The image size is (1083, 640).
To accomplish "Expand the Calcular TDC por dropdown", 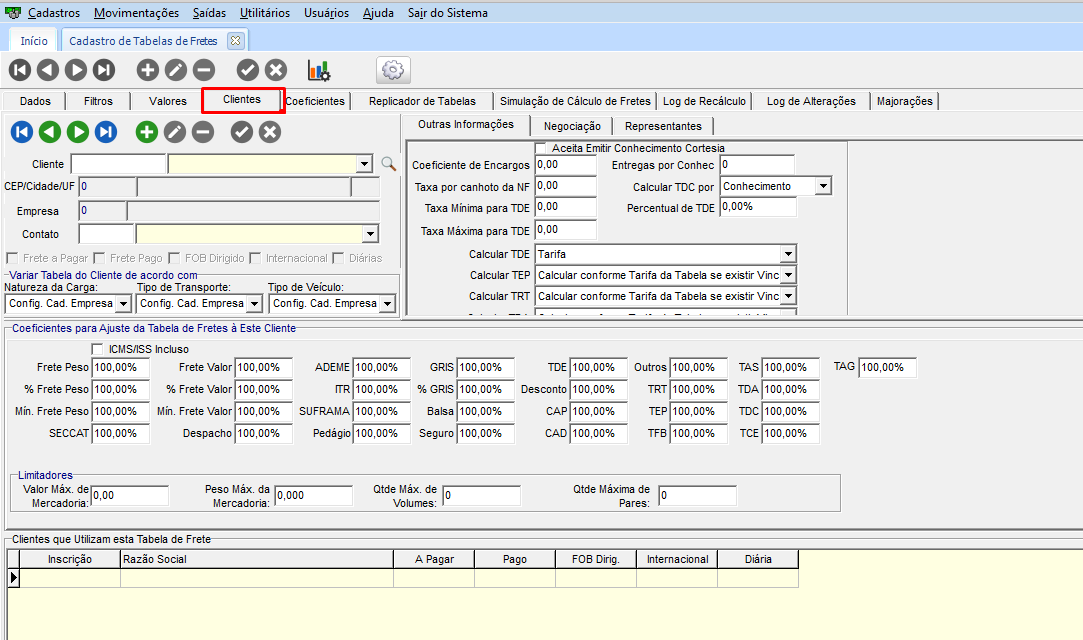I will point(823,186).
